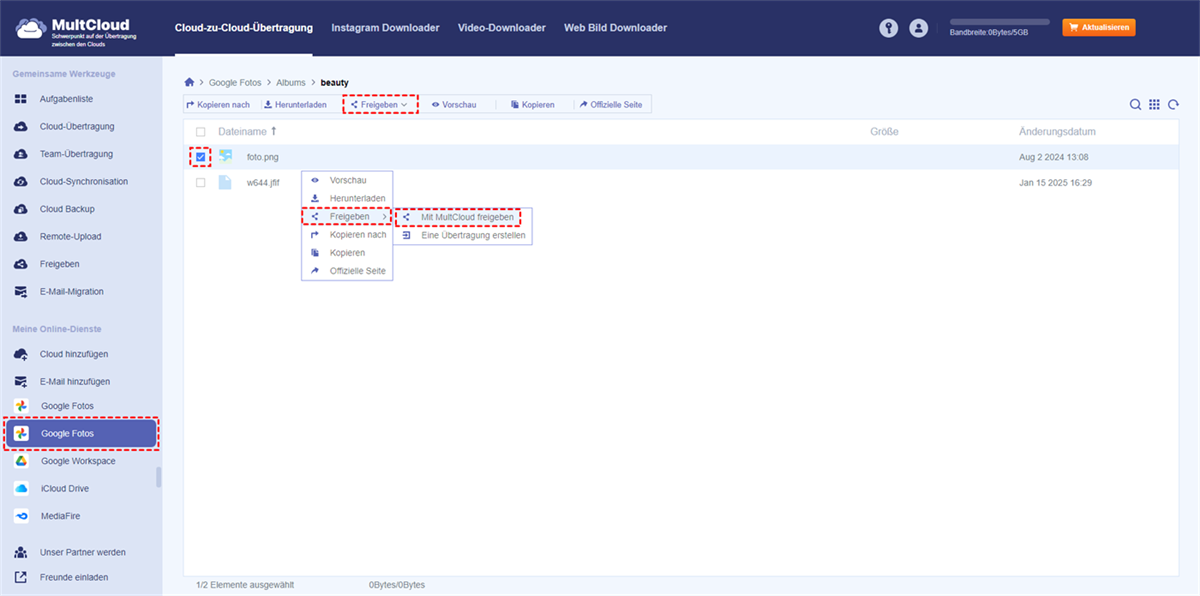Sort by Größe column header
The image size is (1200, 596).
pyautogui.click(x=884, y=132)
